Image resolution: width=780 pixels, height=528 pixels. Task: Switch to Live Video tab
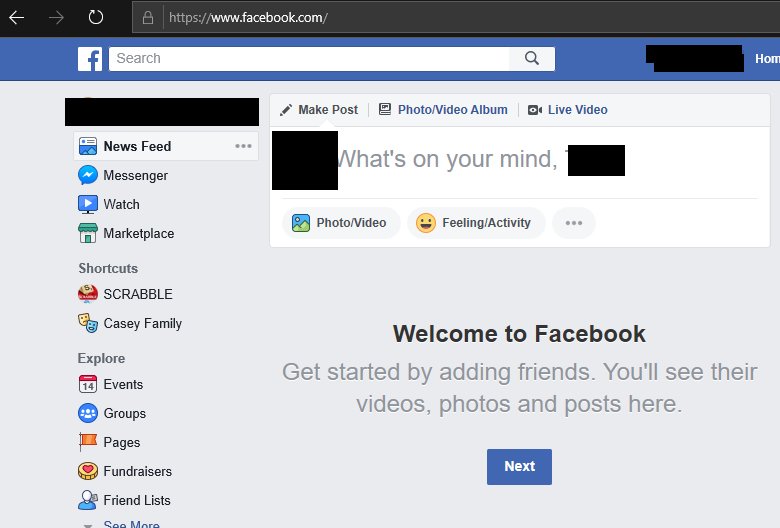[568, 109]
